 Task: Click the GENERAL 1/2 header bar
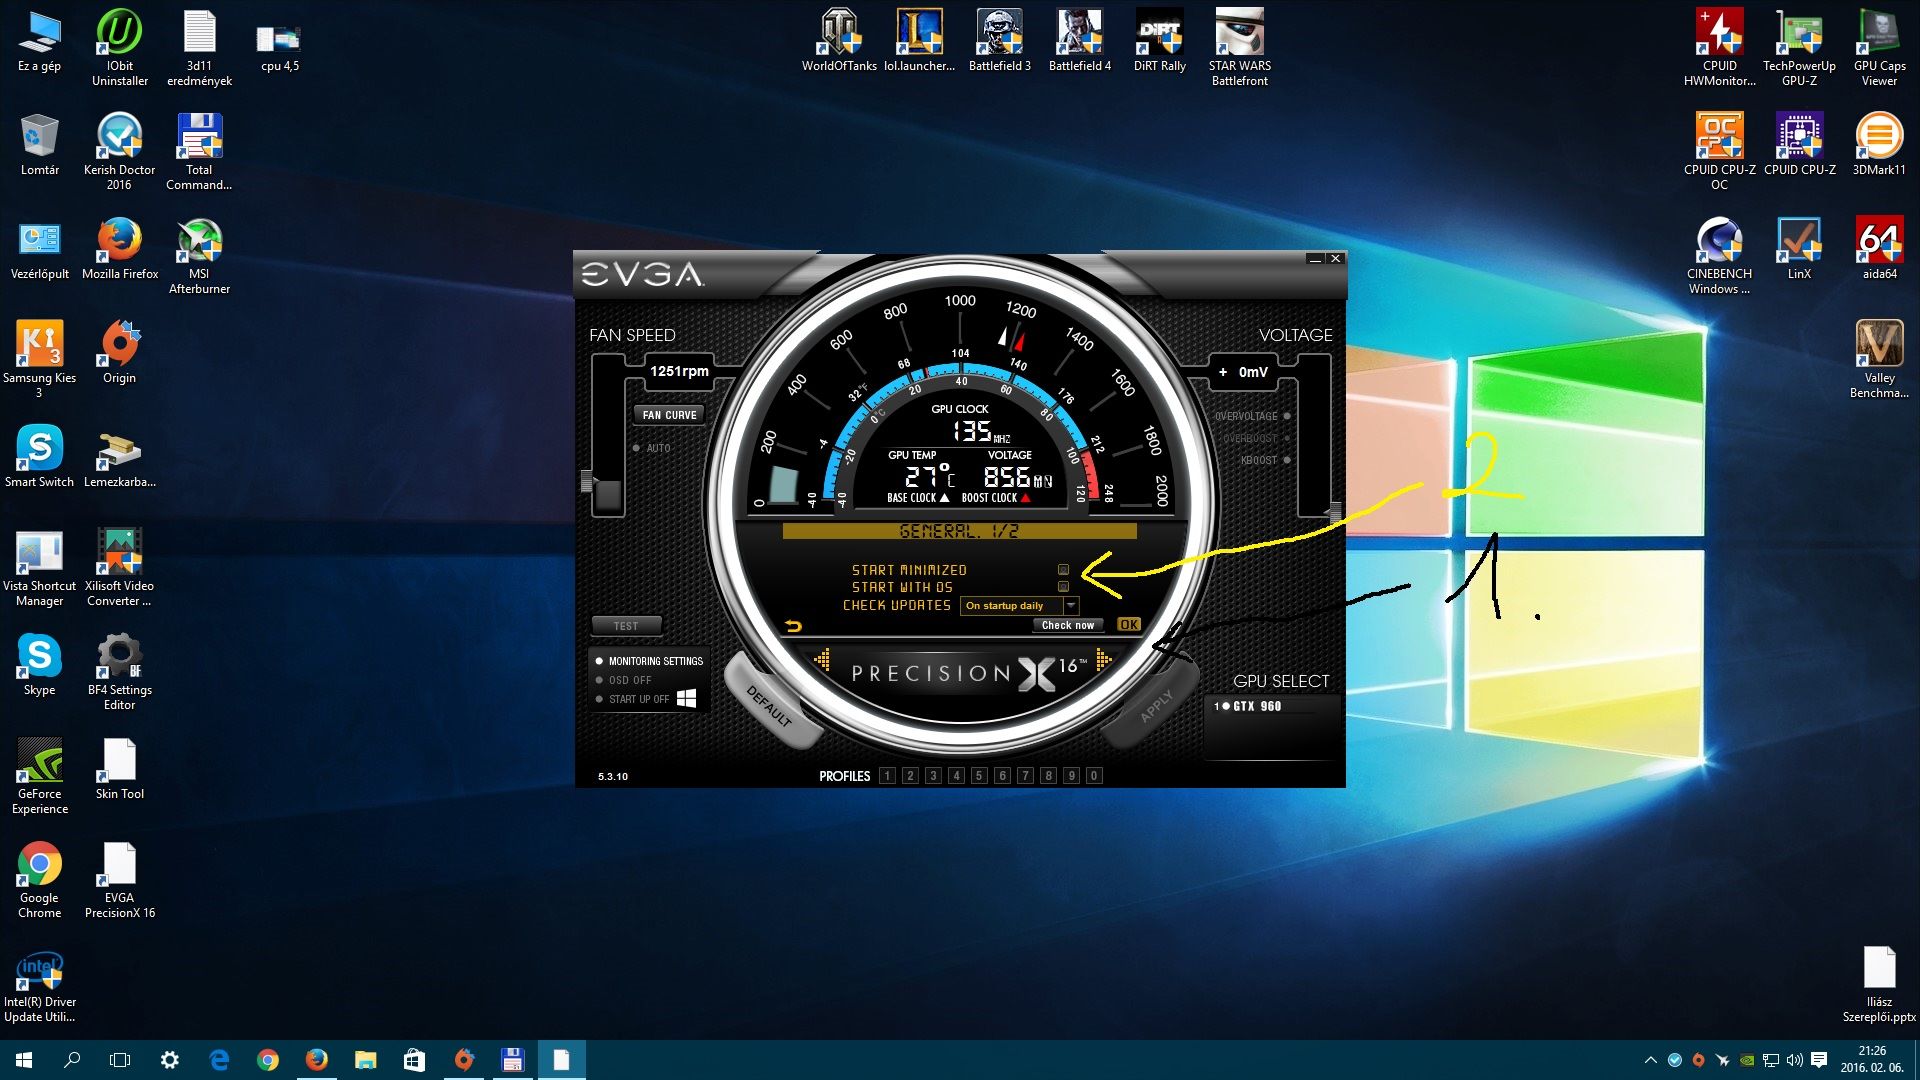959,531
